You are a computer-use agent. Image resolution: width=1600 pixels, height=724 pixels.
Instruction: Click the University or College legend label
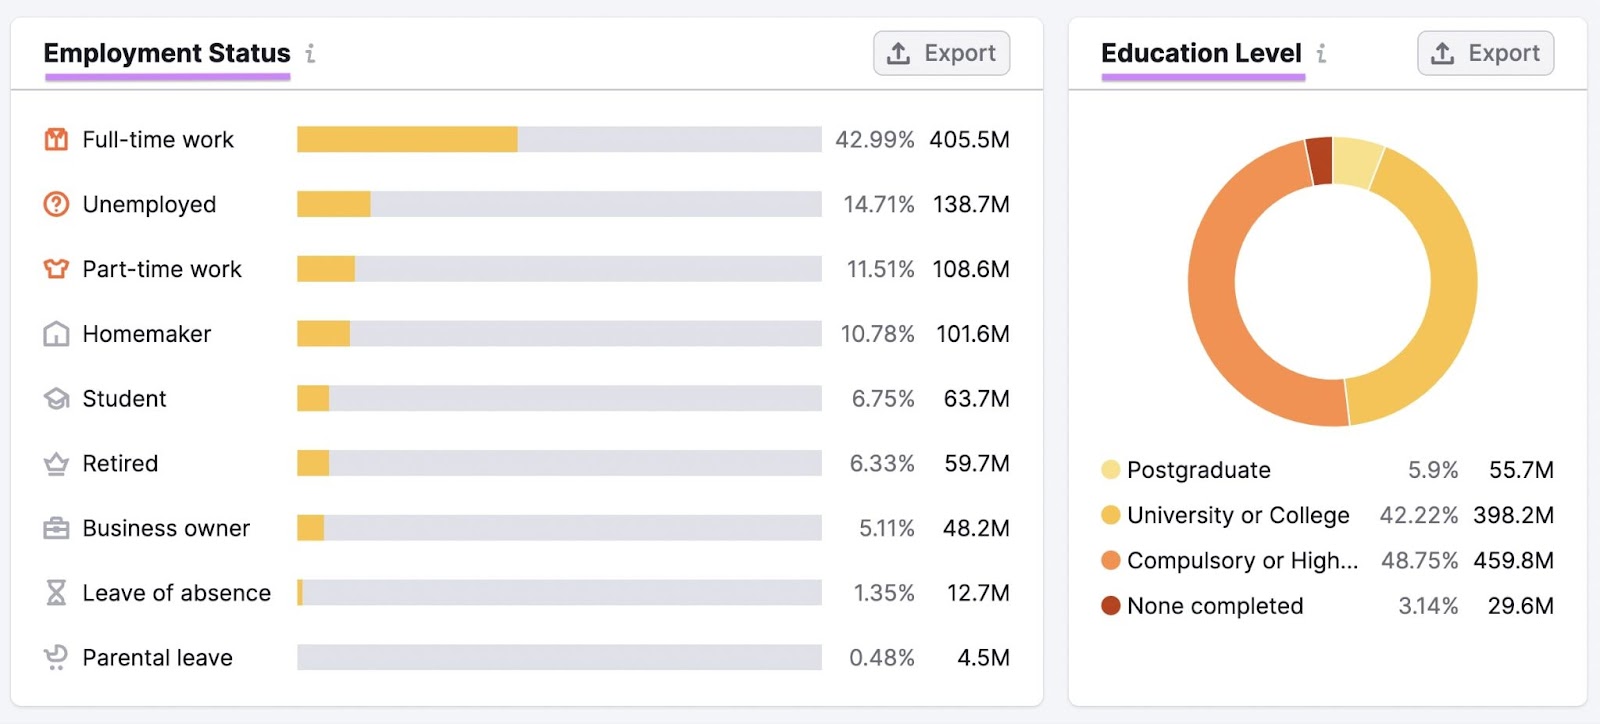(x=1237, y=515)
